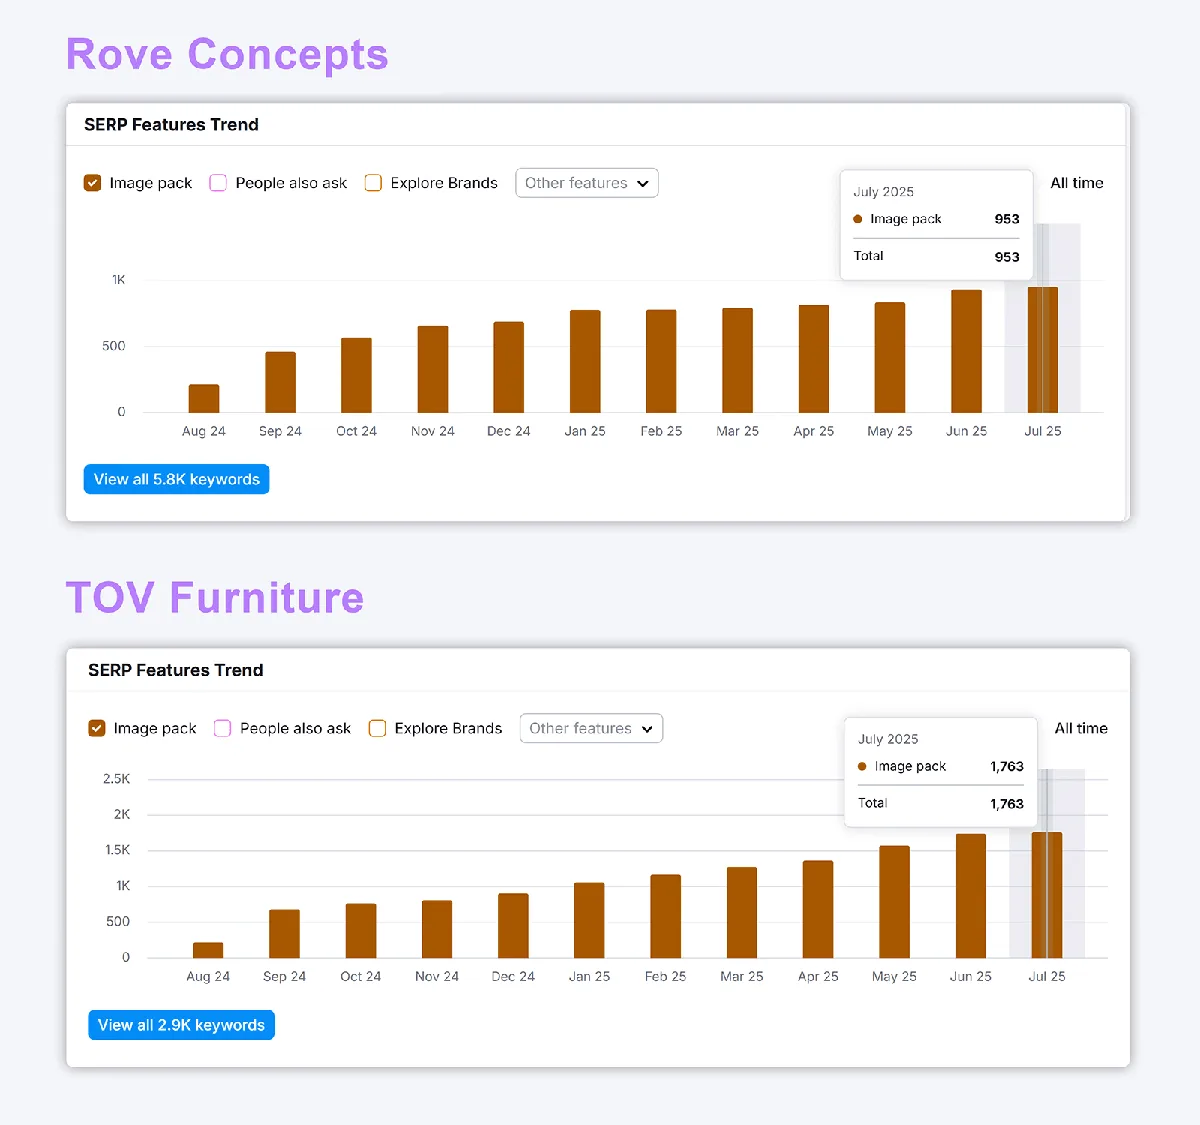Click May 25 bar in TOV Furniture chart
Viewport: 1200px width, 1125px height.
pos(894,902)
